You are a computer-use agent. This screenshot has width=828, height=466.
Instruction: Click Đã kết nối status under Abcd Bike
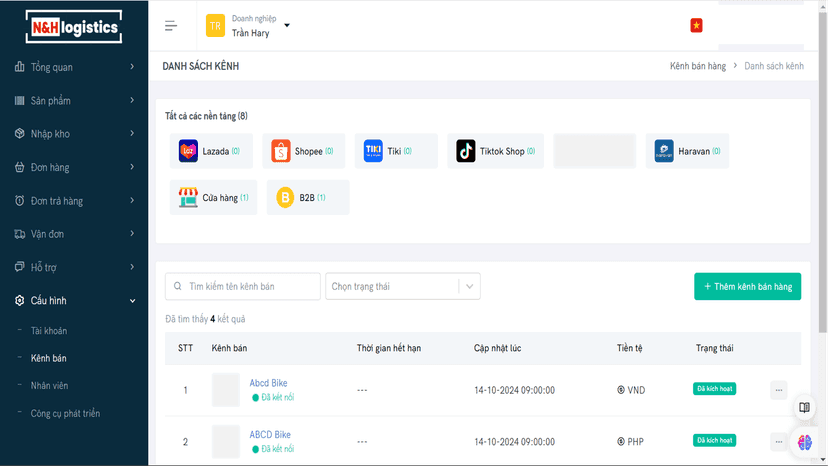pos(272,397)
